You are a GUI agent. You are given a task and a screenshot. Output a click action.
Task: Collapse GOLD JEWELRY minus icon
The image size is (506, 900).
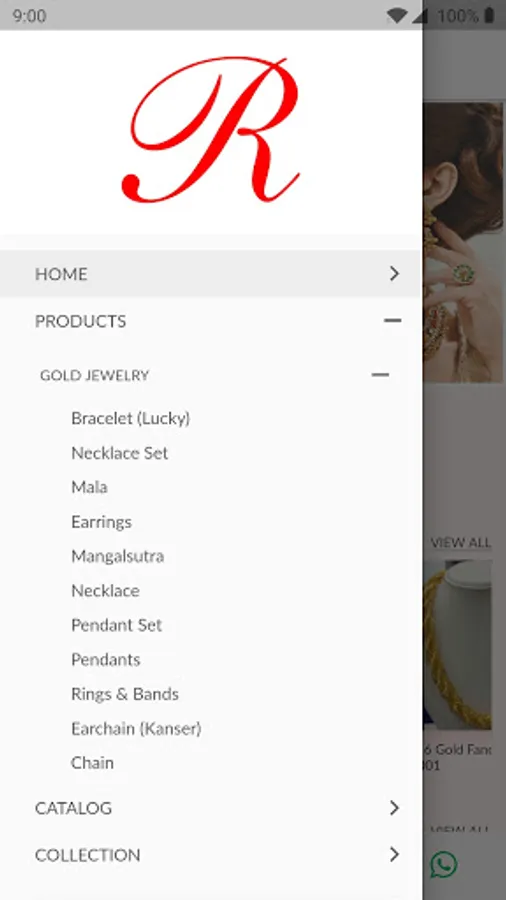[x=380, y=375]
